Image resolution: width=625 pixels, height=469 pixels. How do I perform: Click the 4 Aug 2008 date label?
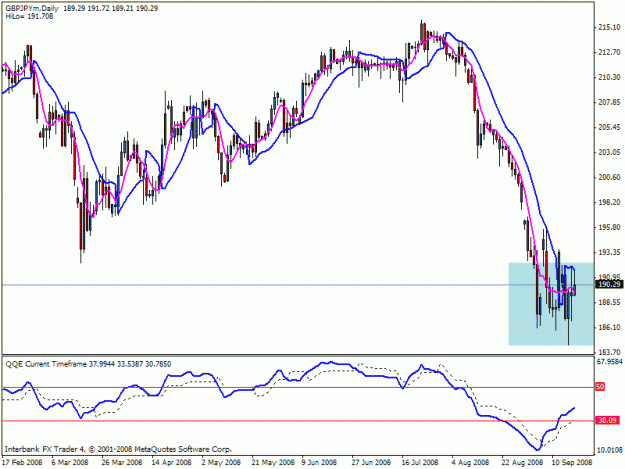click(x=470, y=462)
